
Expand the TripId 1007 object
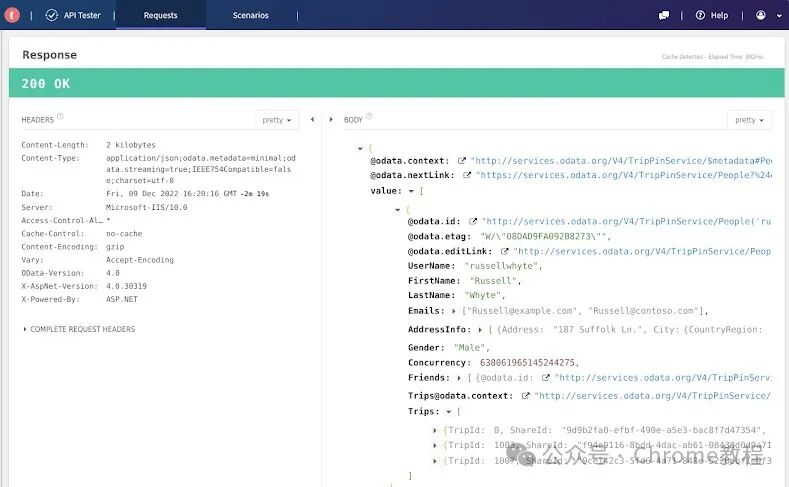435,461
